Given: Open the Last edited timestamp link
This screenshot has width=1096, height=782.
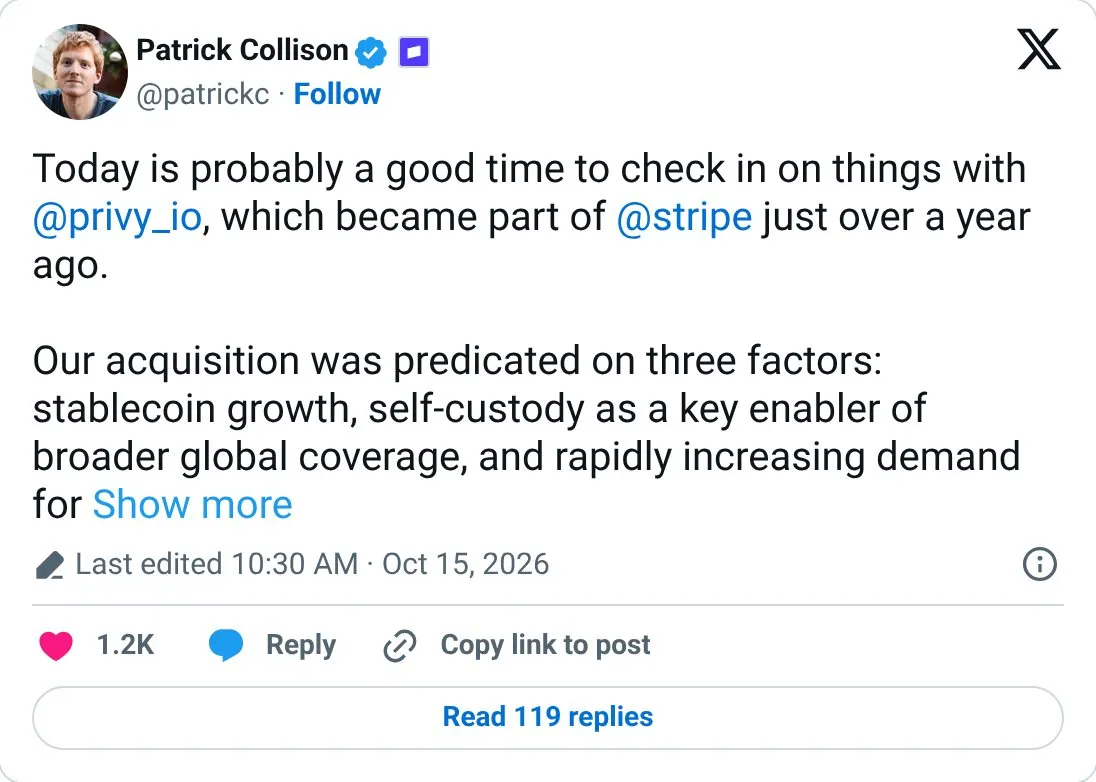Looking at the screenshot, I should point(312,564).
